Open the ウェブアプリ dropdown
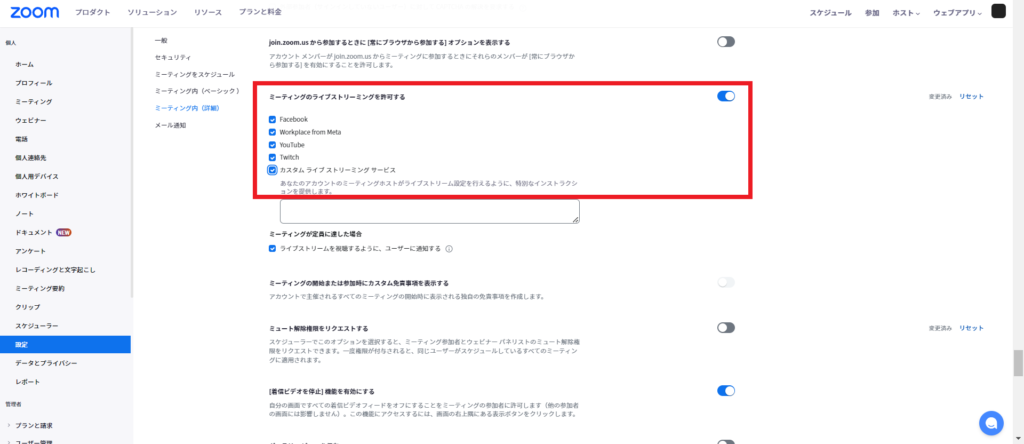Image resolution: width=1024 pixels, height=444 pixels. click(x=957, y=13)
